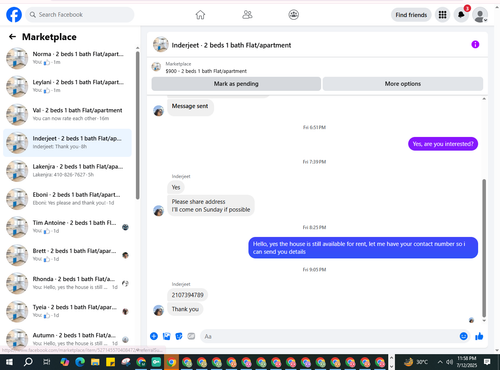Open File Explorer from the taskbar

tap(95, 362)
